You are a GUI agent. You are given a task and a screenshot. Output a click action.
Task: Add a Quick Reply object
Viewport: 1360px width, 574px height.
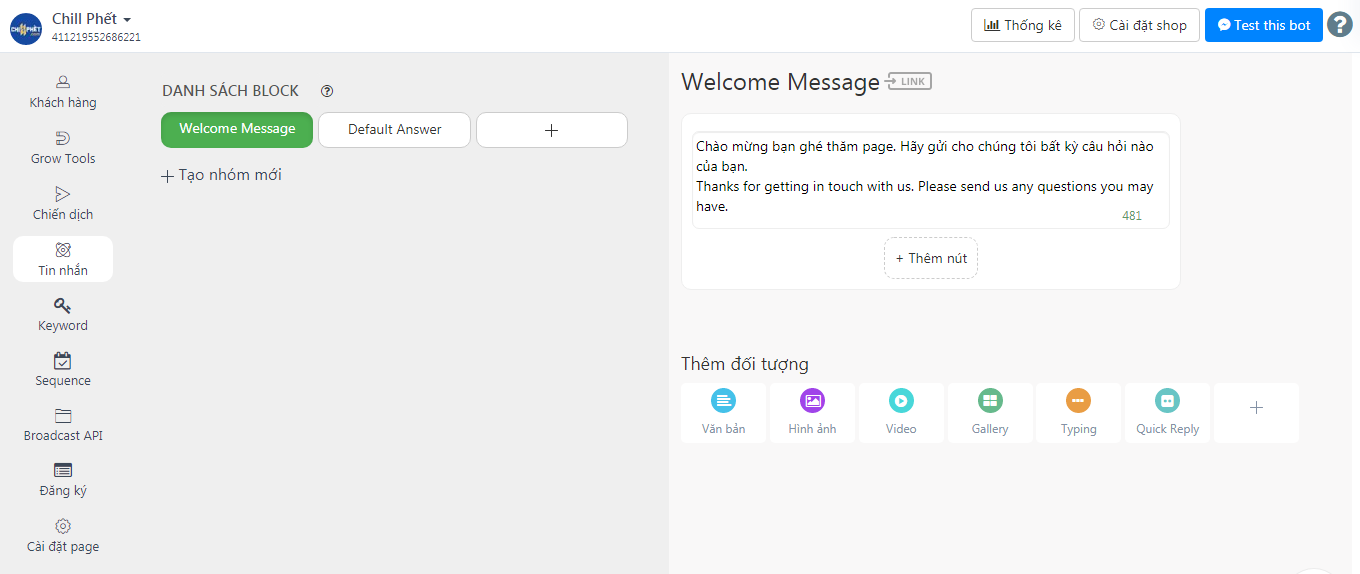click(x=1167, y=413)
